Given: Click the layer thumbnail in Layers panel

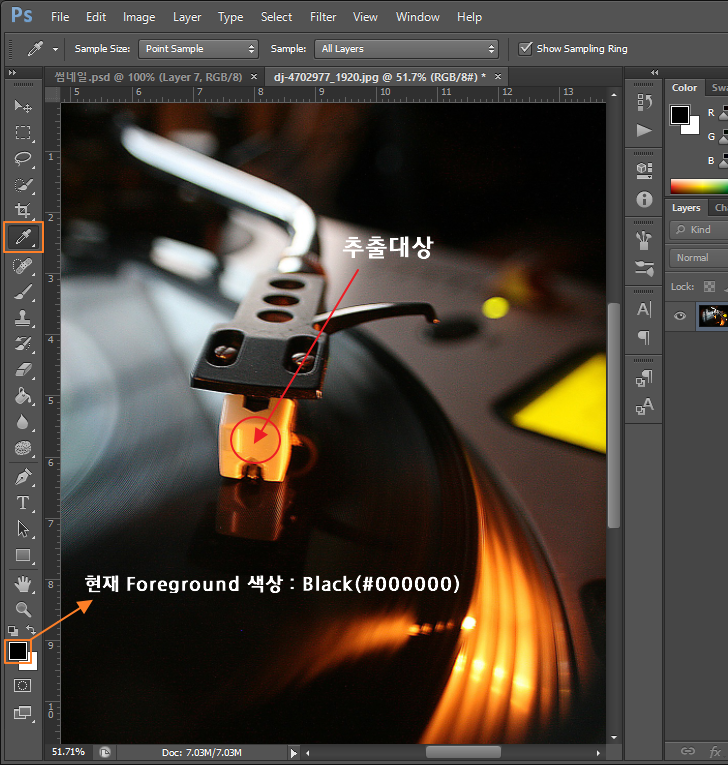Looking at the screenshot, I should (713, 316).
